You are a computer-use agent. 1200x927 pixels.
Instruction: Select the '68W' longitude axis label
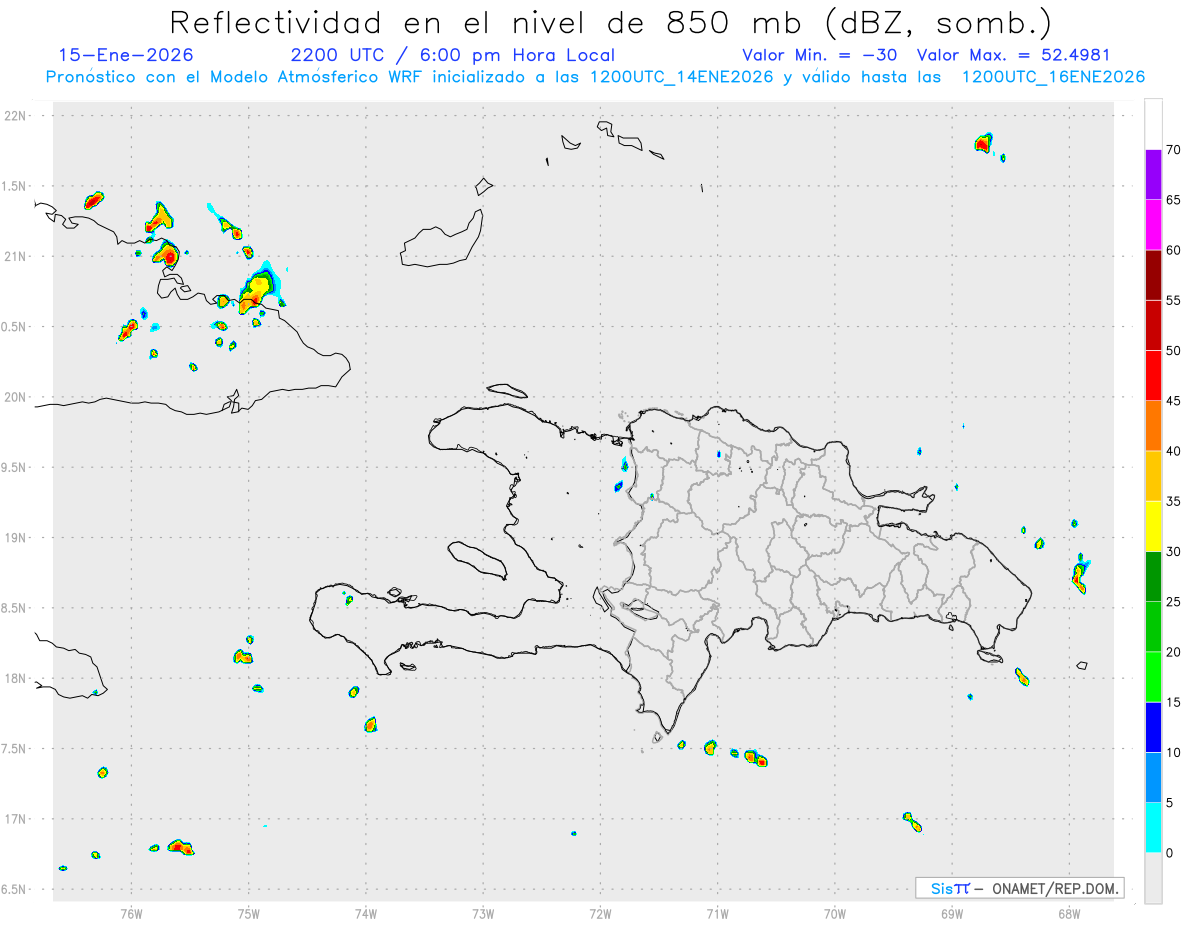point(1069,913)
